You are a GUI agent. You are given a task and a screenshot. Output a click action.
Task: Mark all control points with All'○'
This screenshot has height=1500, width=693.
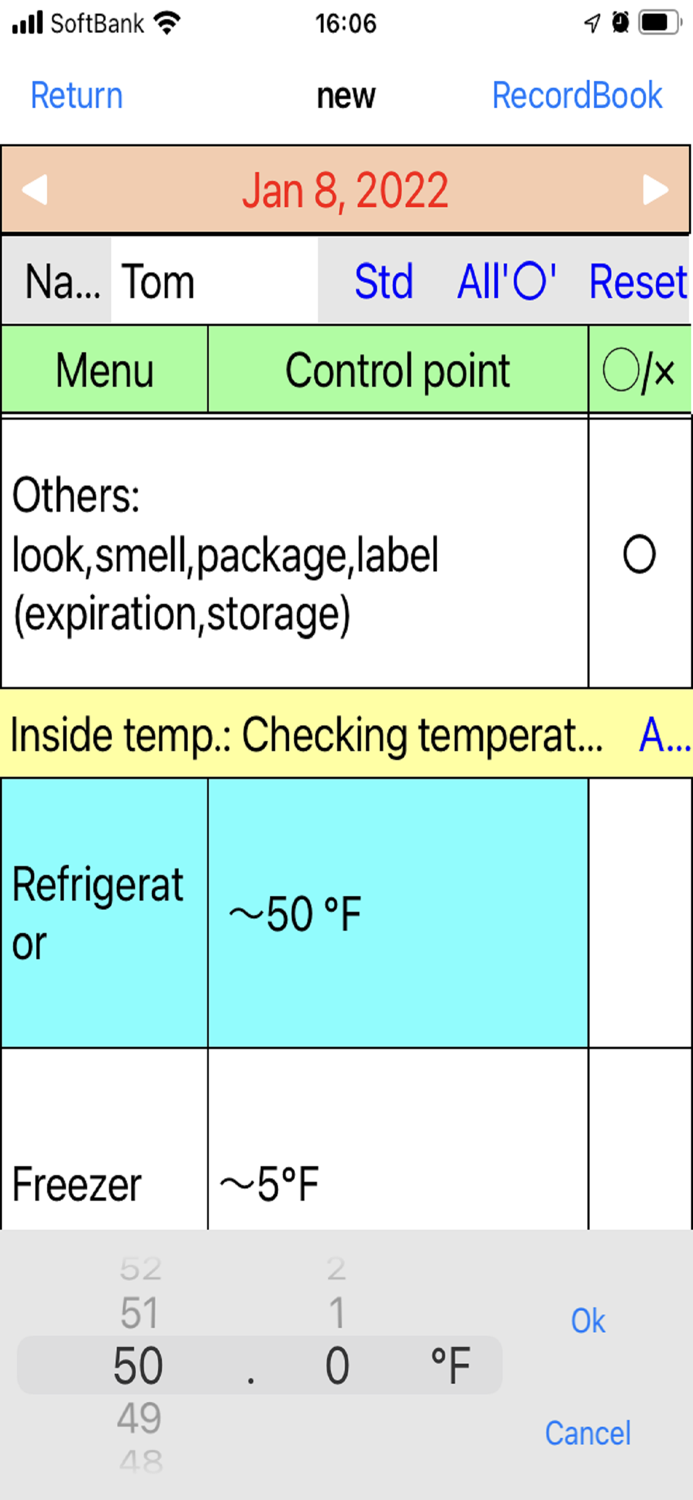(505, 281)
